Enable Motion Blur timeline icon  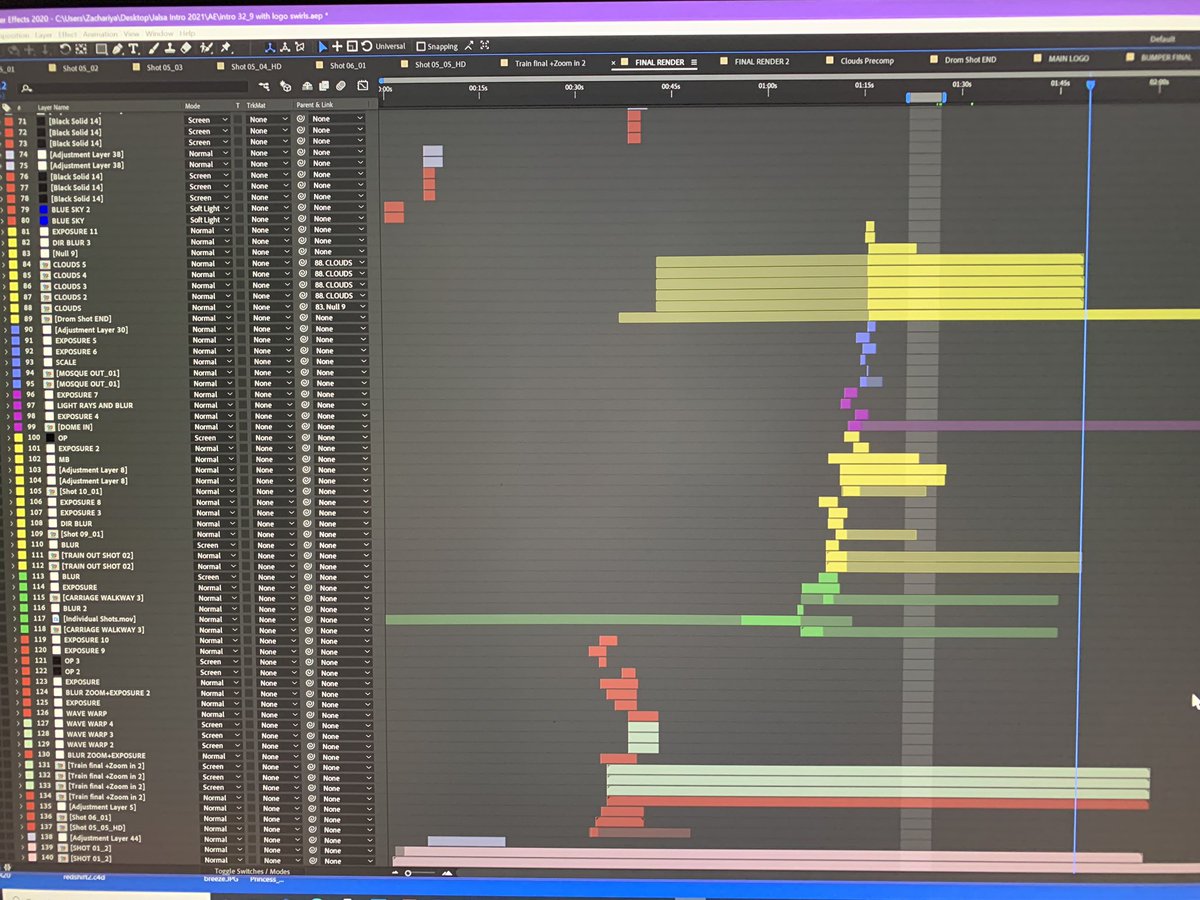coord(341,86)
